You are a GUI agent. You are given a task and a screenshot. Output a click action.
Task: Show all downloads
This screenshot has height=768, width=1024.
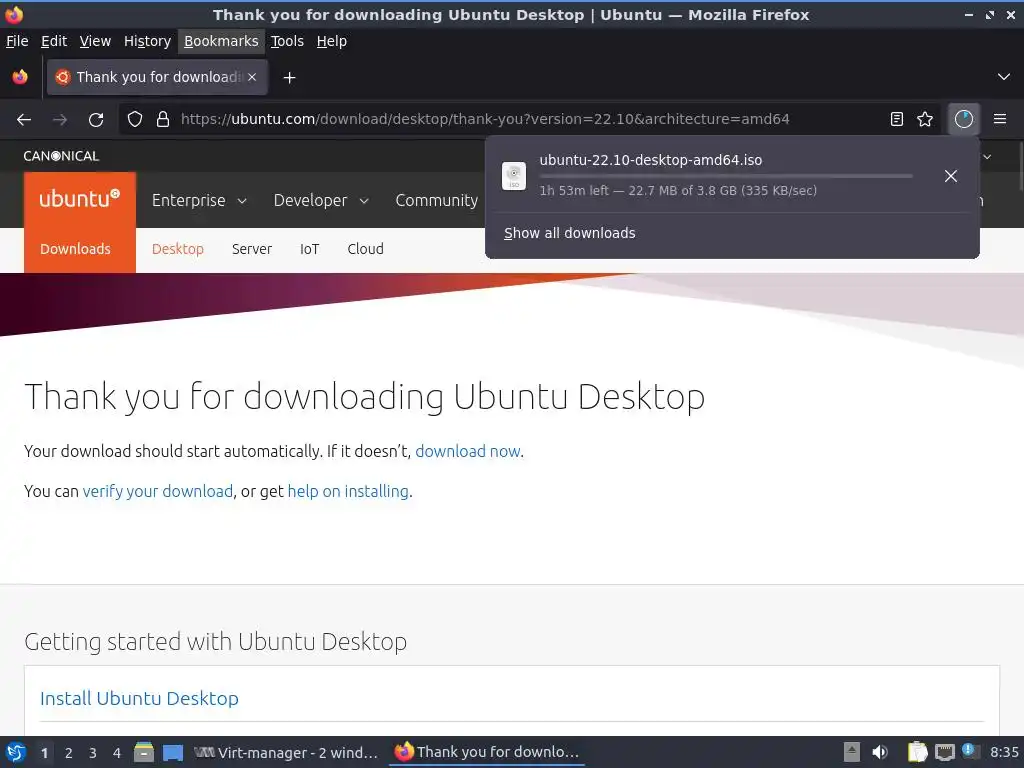[x=569, y=233]
